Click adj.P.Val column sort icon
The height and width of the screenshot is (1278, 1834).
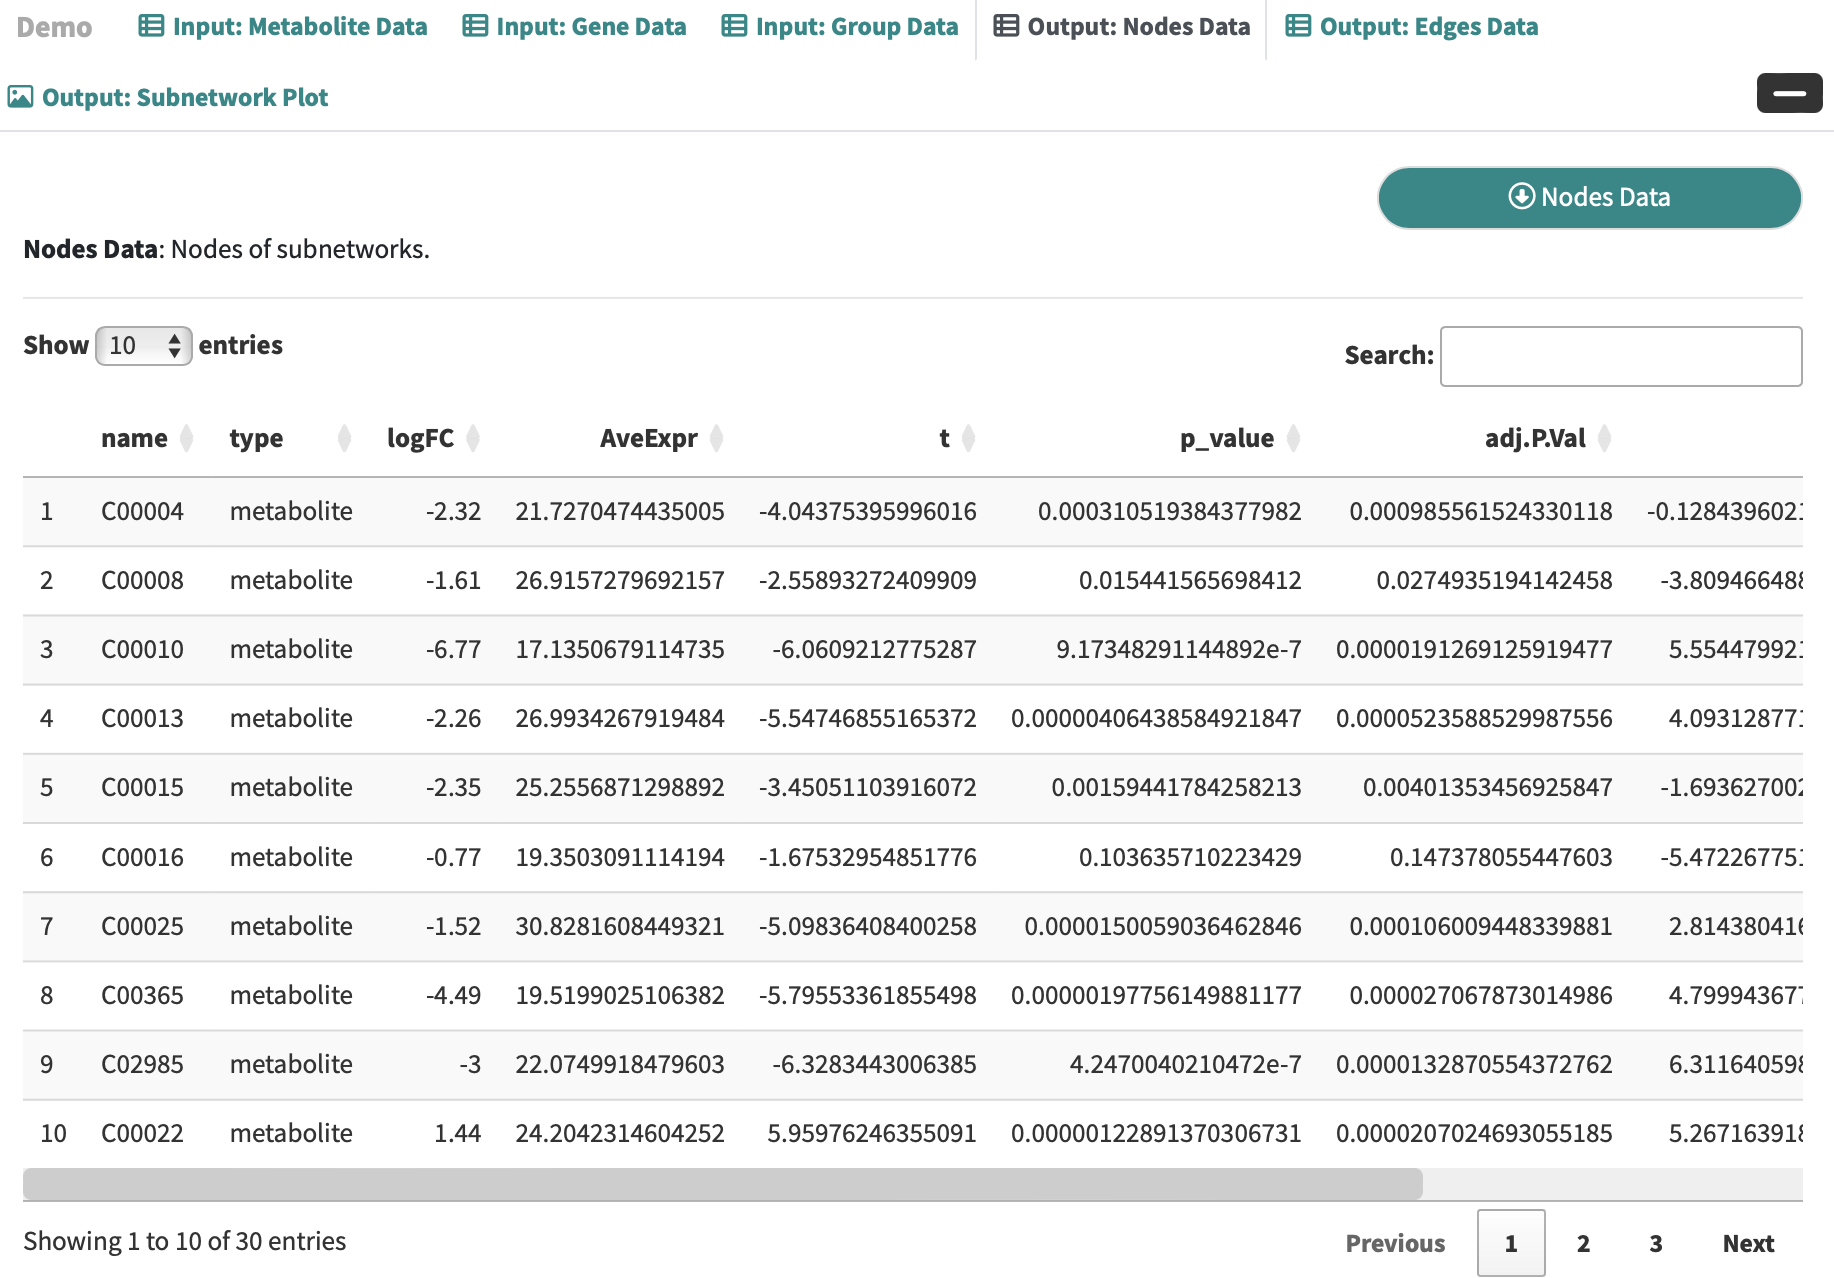coord(1604,439)
